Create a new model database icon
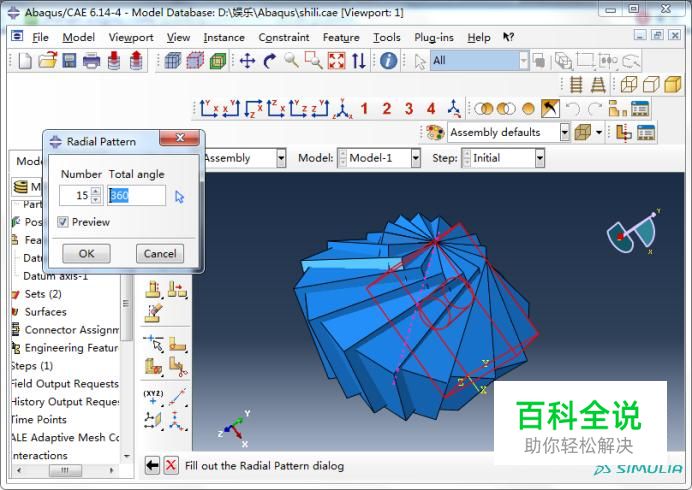This screenshot has width=692, height=490. tap(25, 61)
